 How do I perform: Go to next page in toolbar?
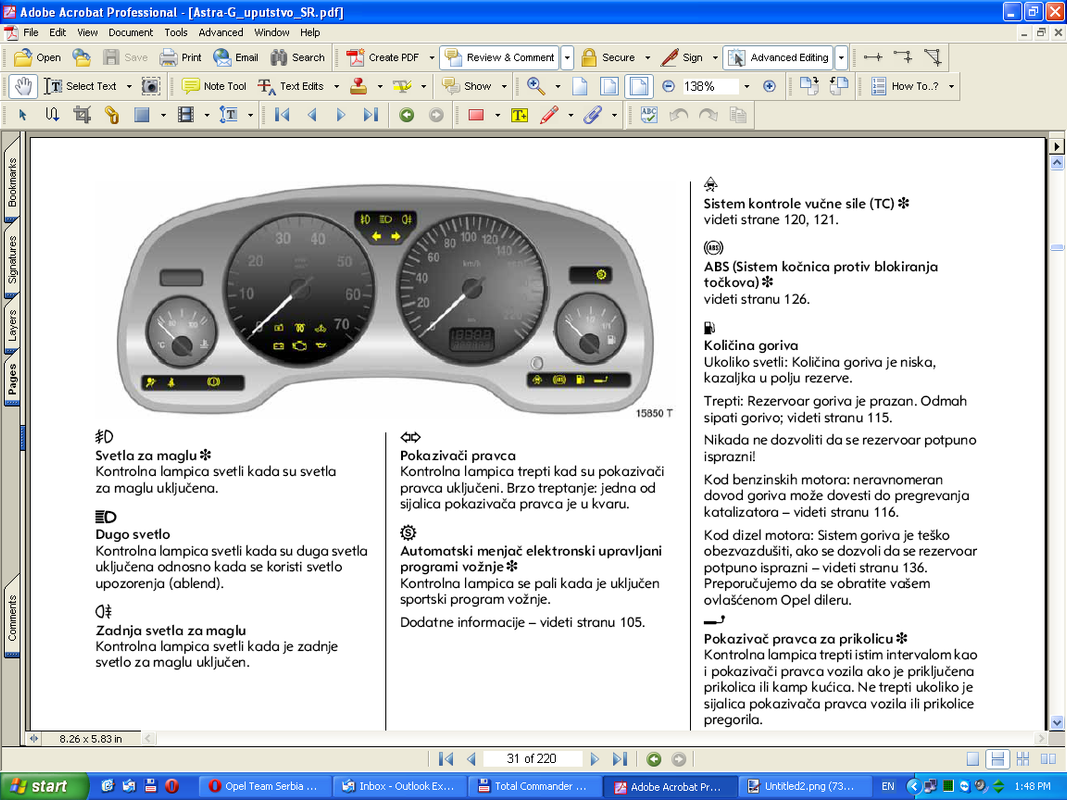[341, 115]
